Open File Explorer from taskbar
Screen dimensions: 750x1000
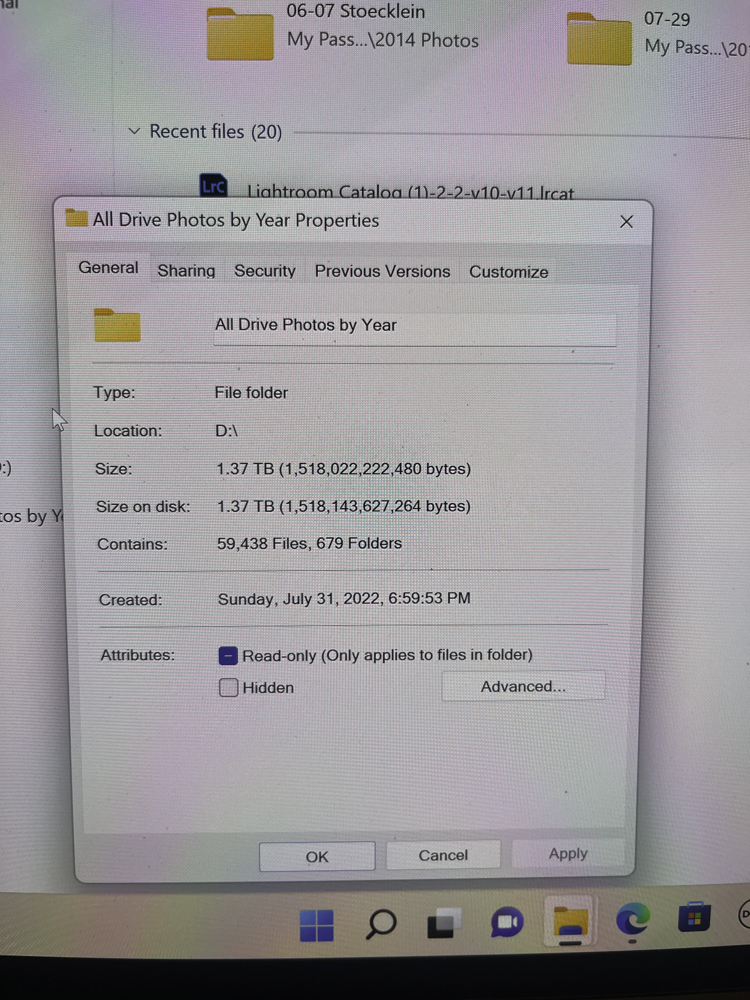[x=570, y=923]
